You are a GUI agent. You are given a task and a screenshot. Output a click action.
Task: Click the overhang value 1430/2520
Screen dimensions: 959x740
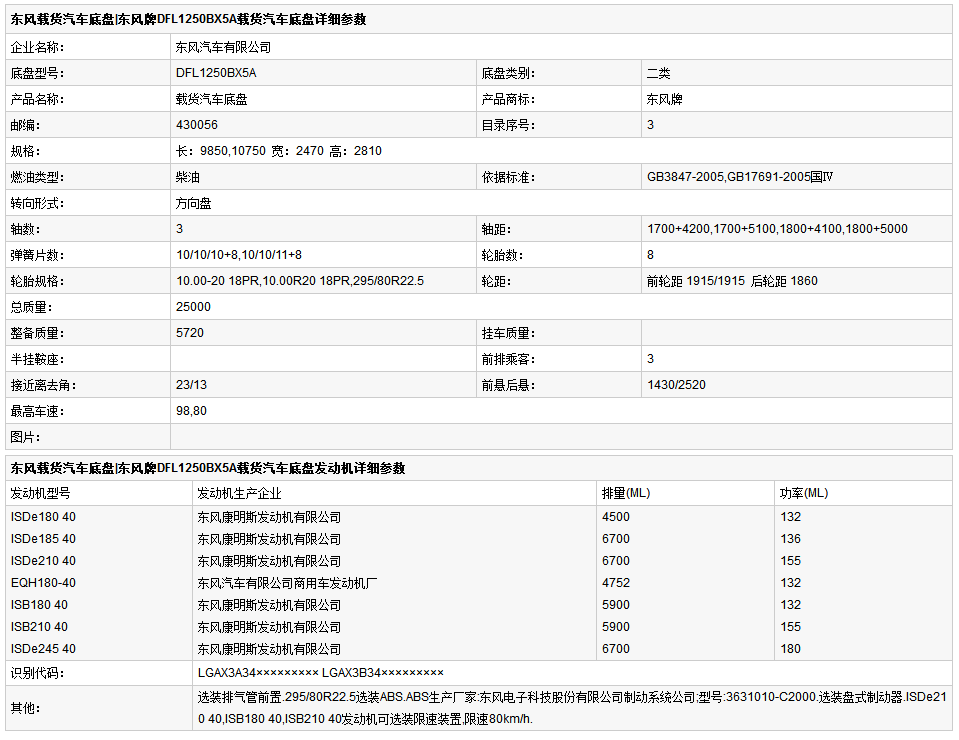pos(677,385)
